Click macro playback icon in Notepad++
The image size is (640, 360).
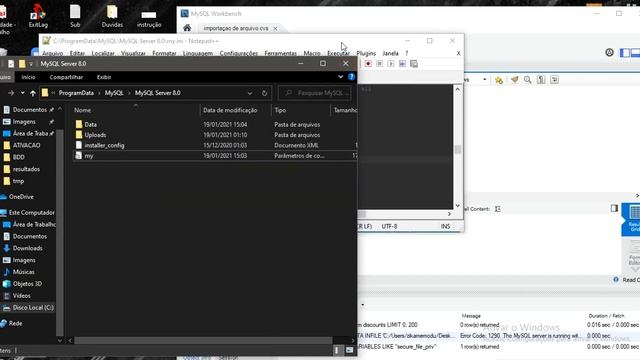(391, 64)
